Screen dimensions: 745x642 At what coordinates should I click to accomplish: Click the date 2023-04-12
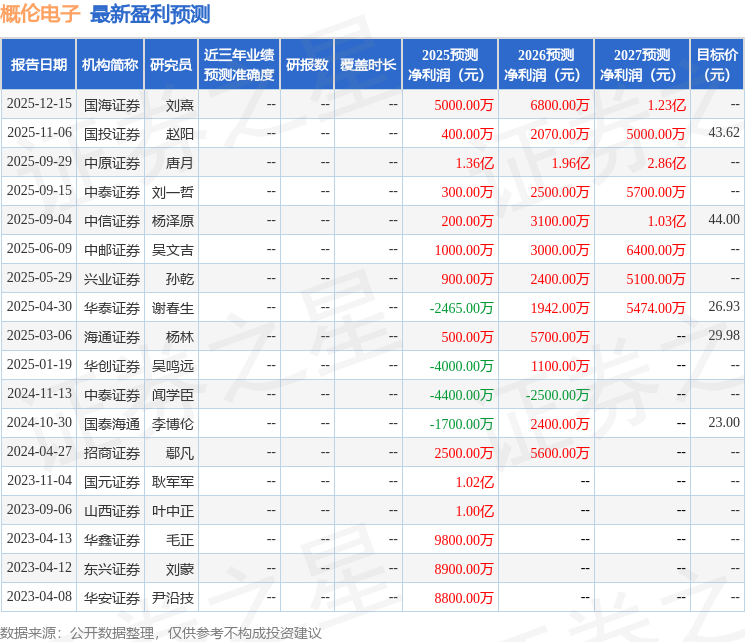point(39,567)
